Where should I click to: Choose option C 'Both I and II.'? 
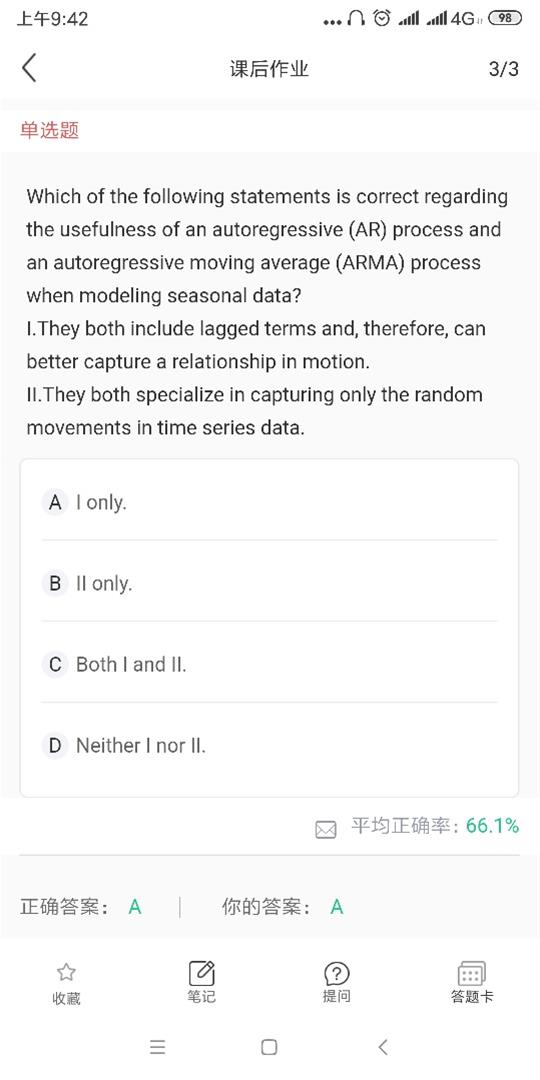click(269, 665)
